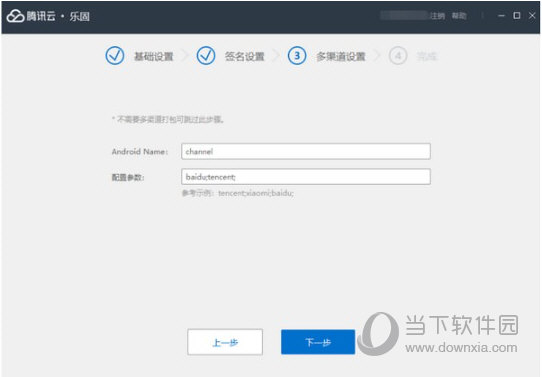Click the 注销 logout link

point(438,16)
